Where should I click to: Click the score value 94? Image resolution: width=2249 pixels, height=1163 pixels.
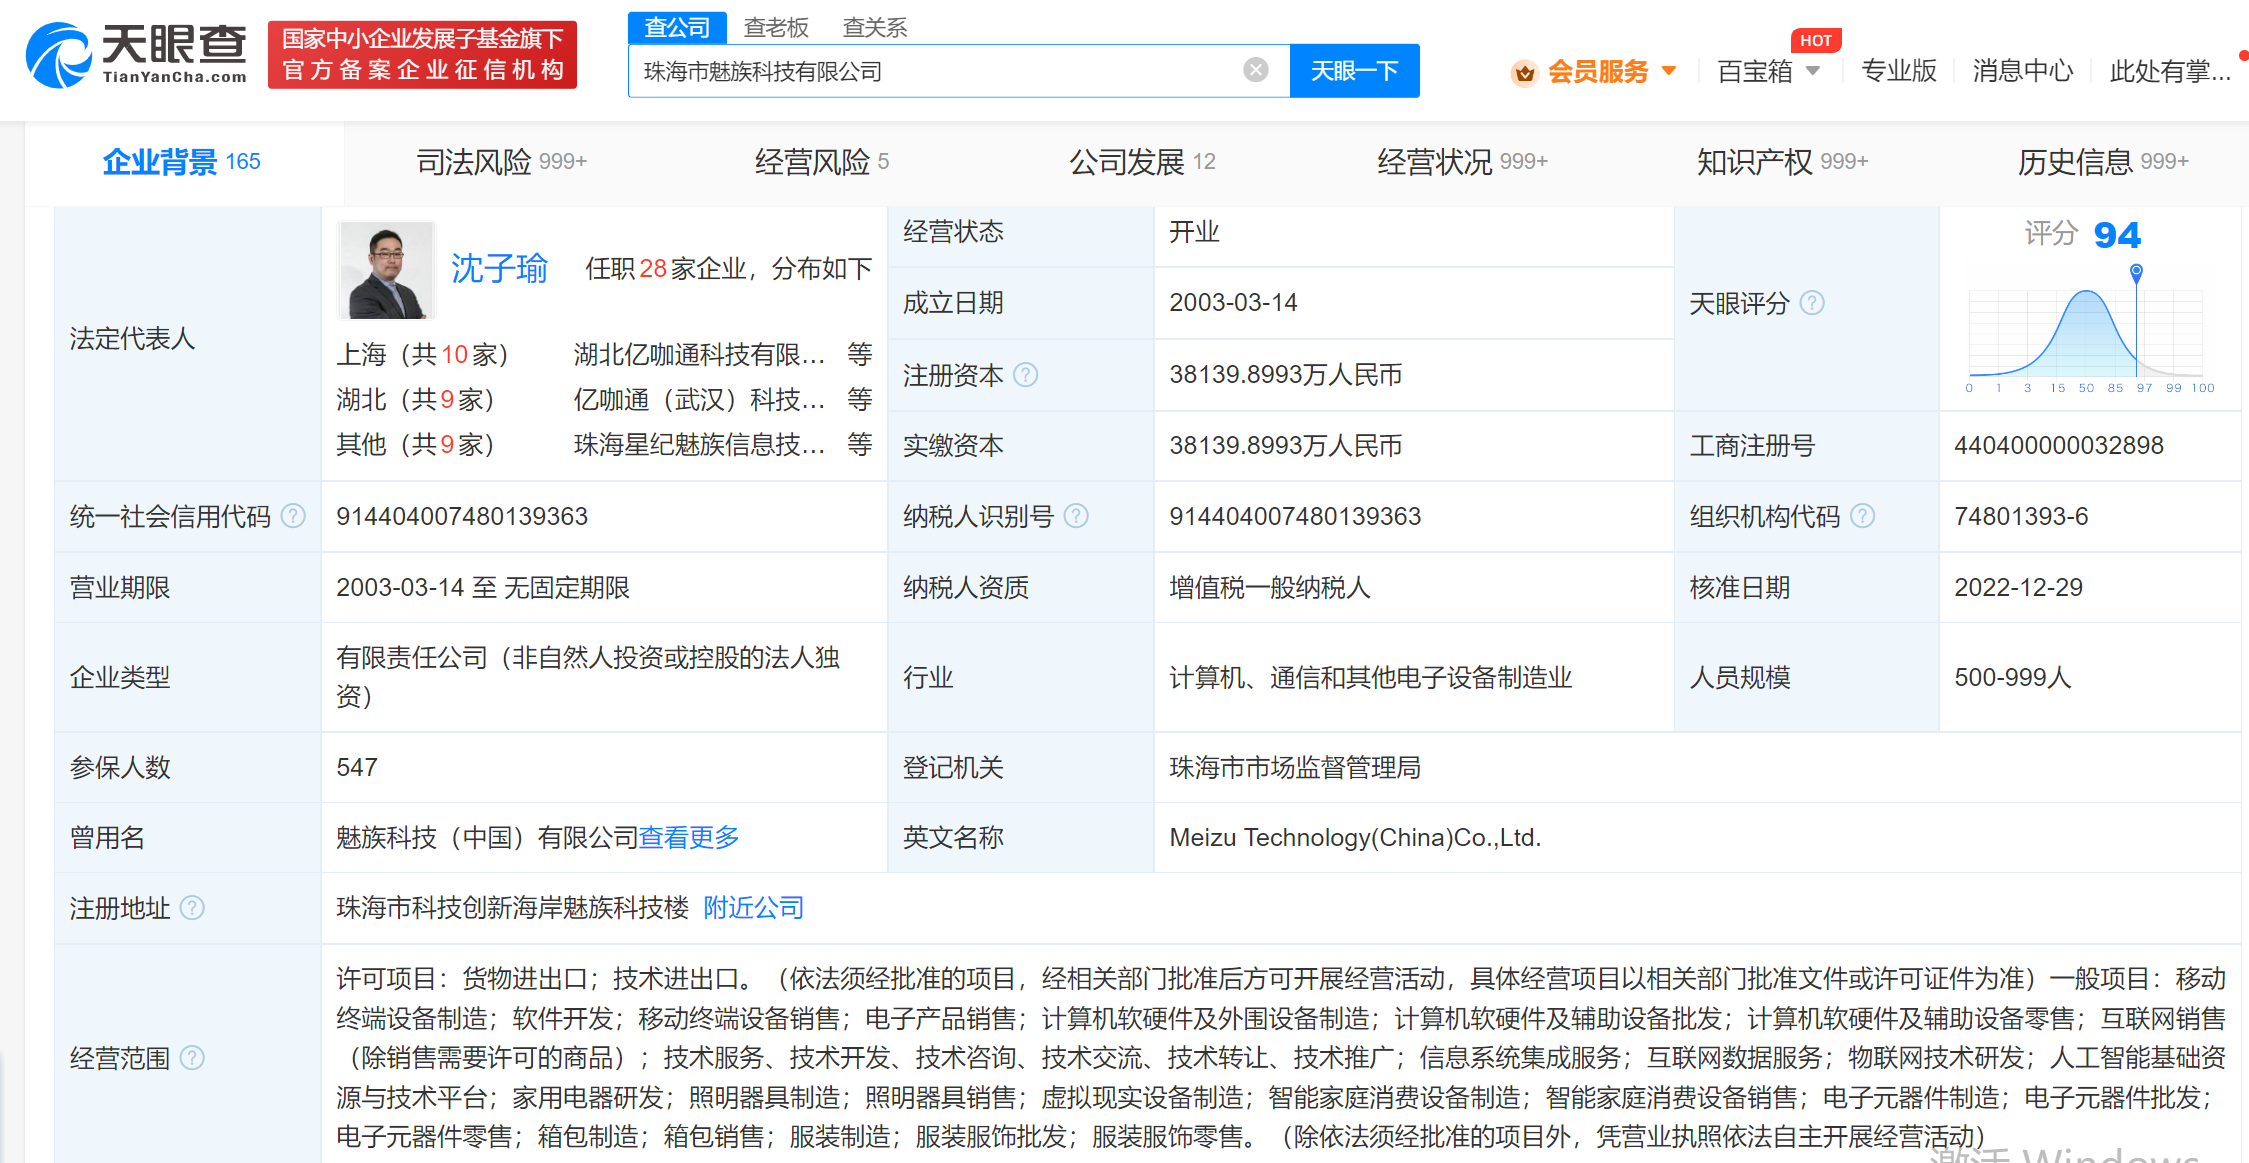(2117, 235)
